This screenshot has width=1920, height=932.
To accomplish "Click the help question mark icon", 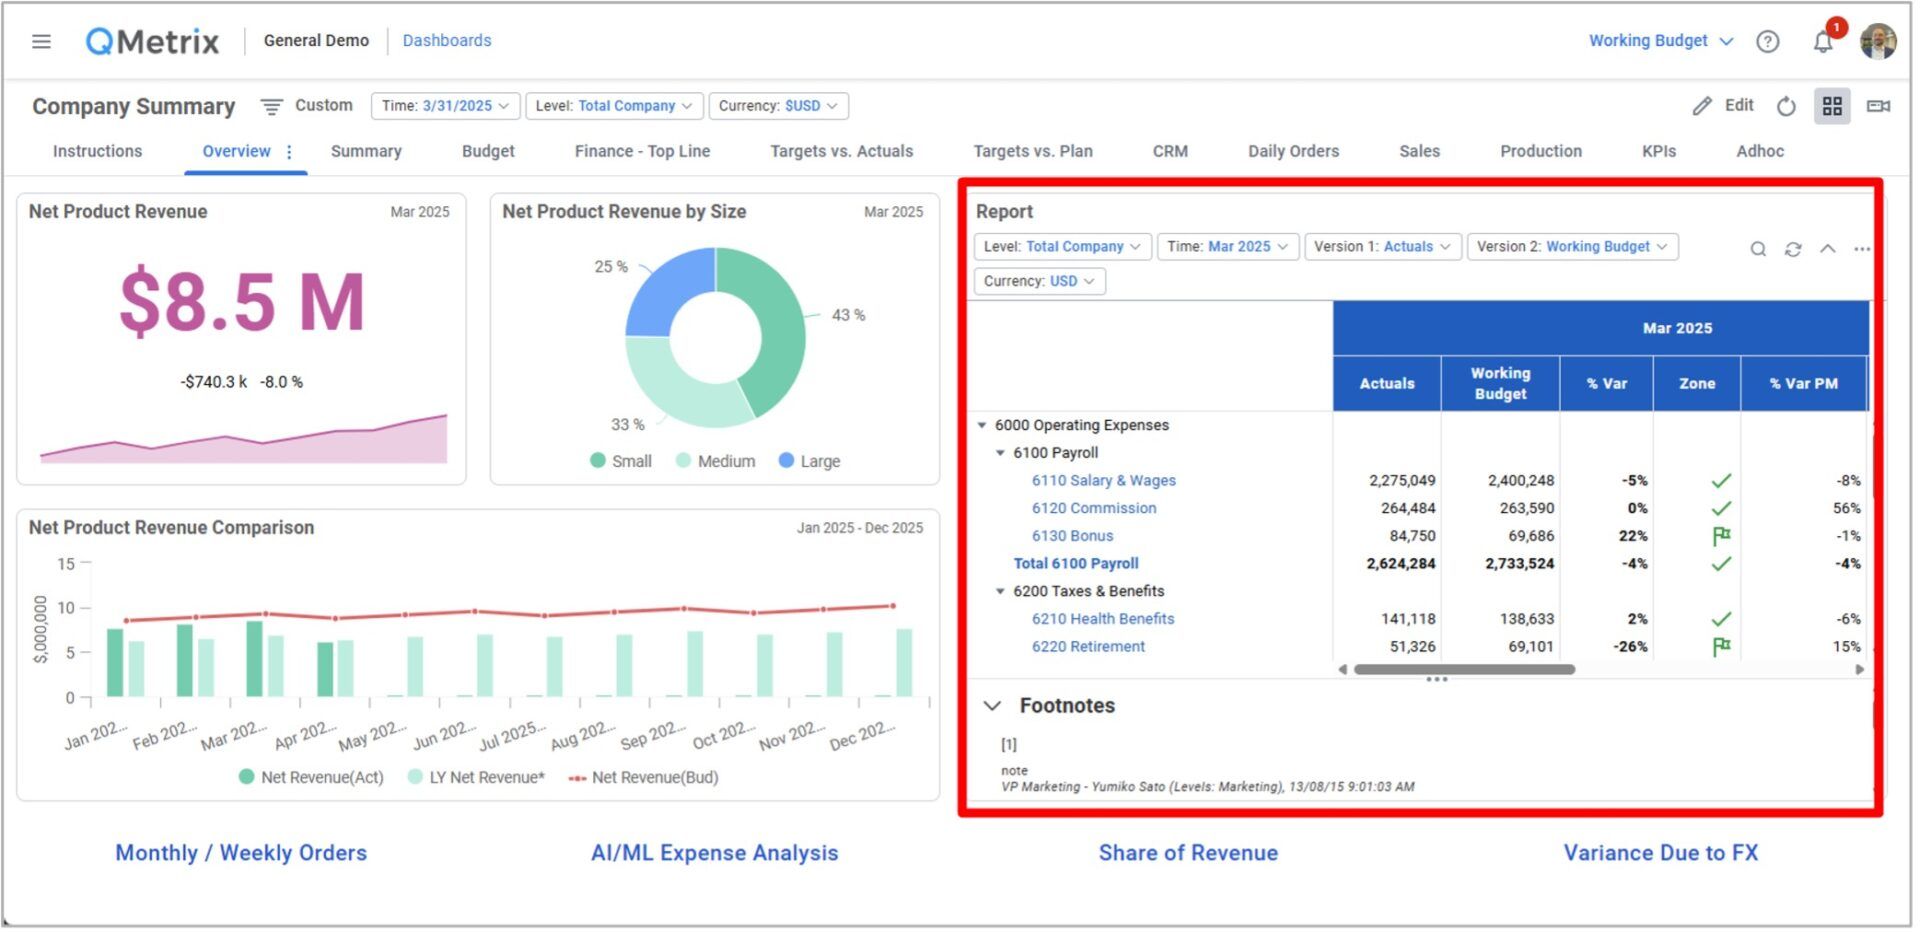I will coord(1767,41).
